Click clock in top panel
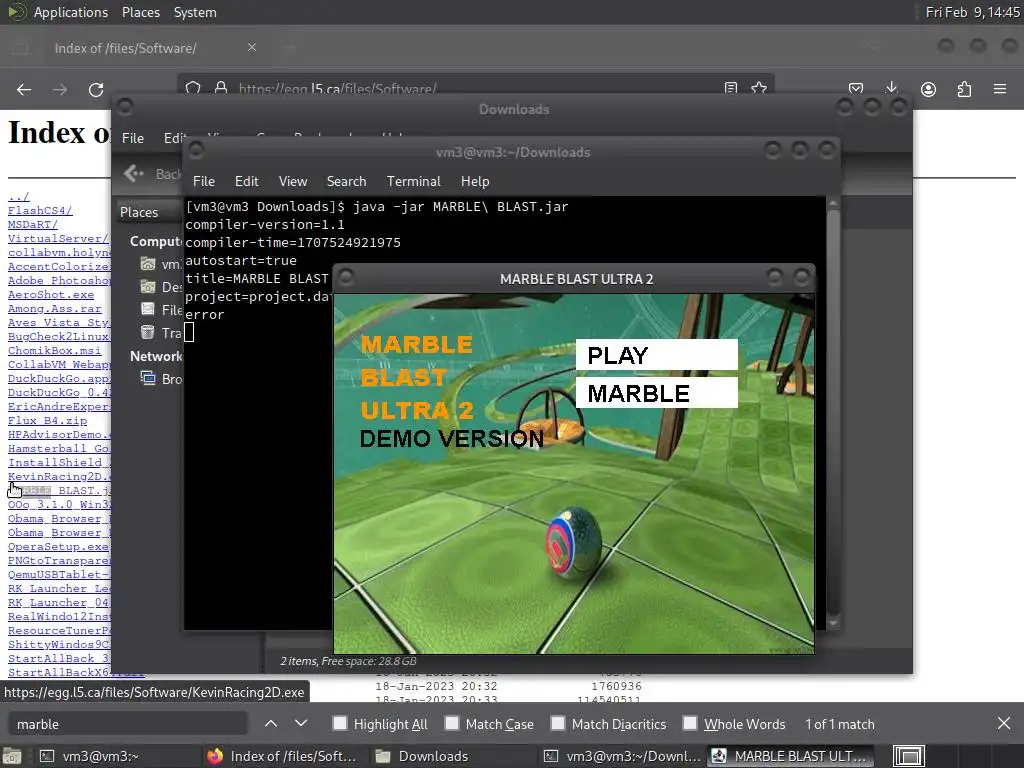Image resolution: width=1024 pixels, height=768 pixels. point(972,12)
